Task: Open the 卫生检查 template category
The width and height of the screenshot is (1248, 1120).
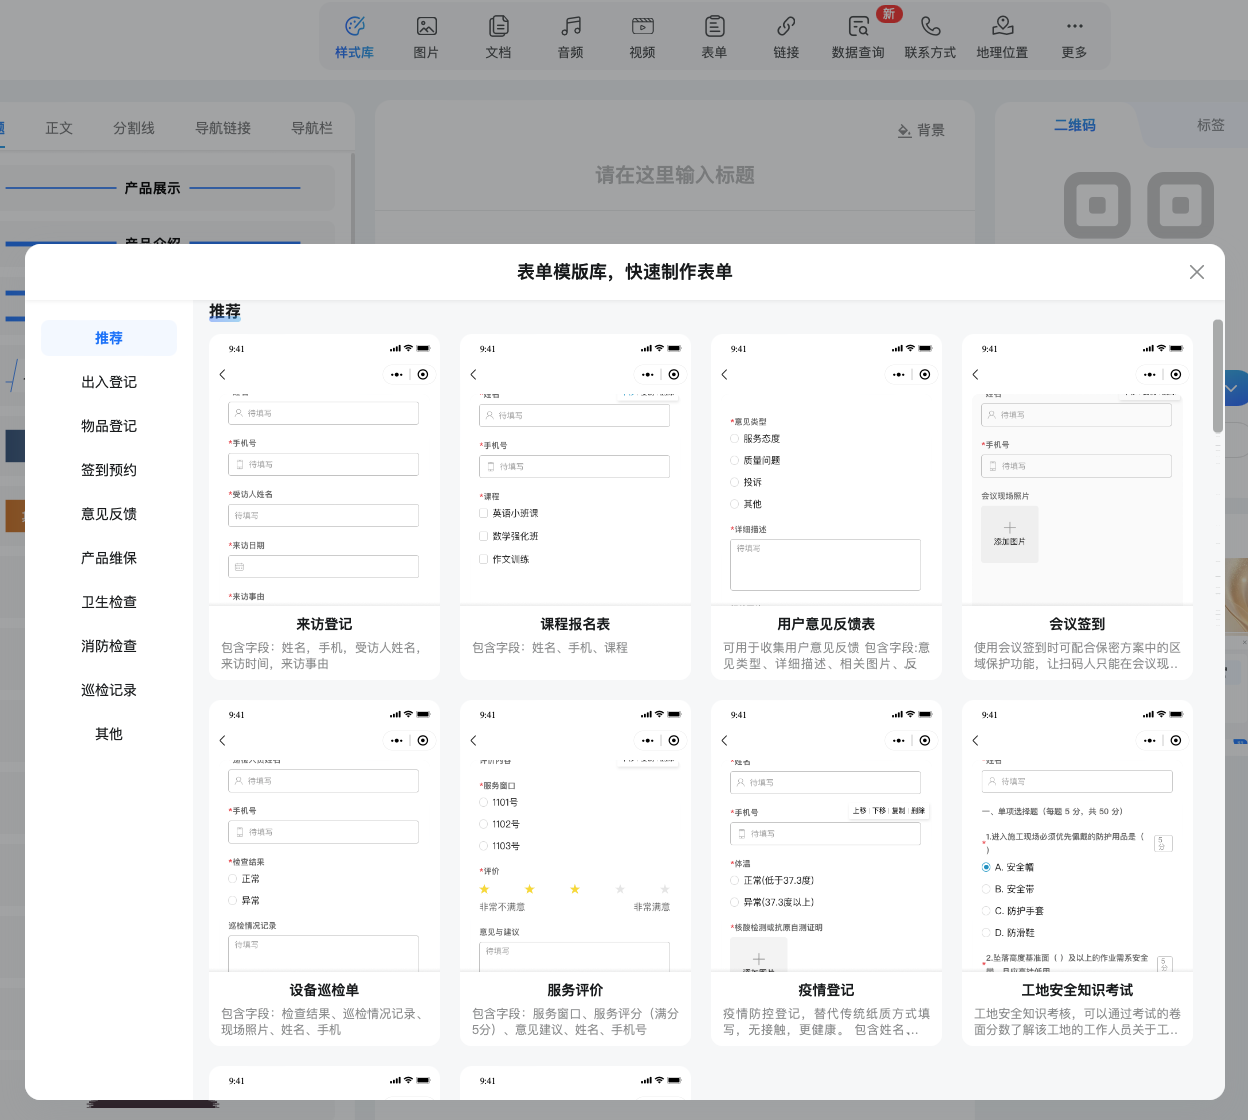Action: [109, 602]
